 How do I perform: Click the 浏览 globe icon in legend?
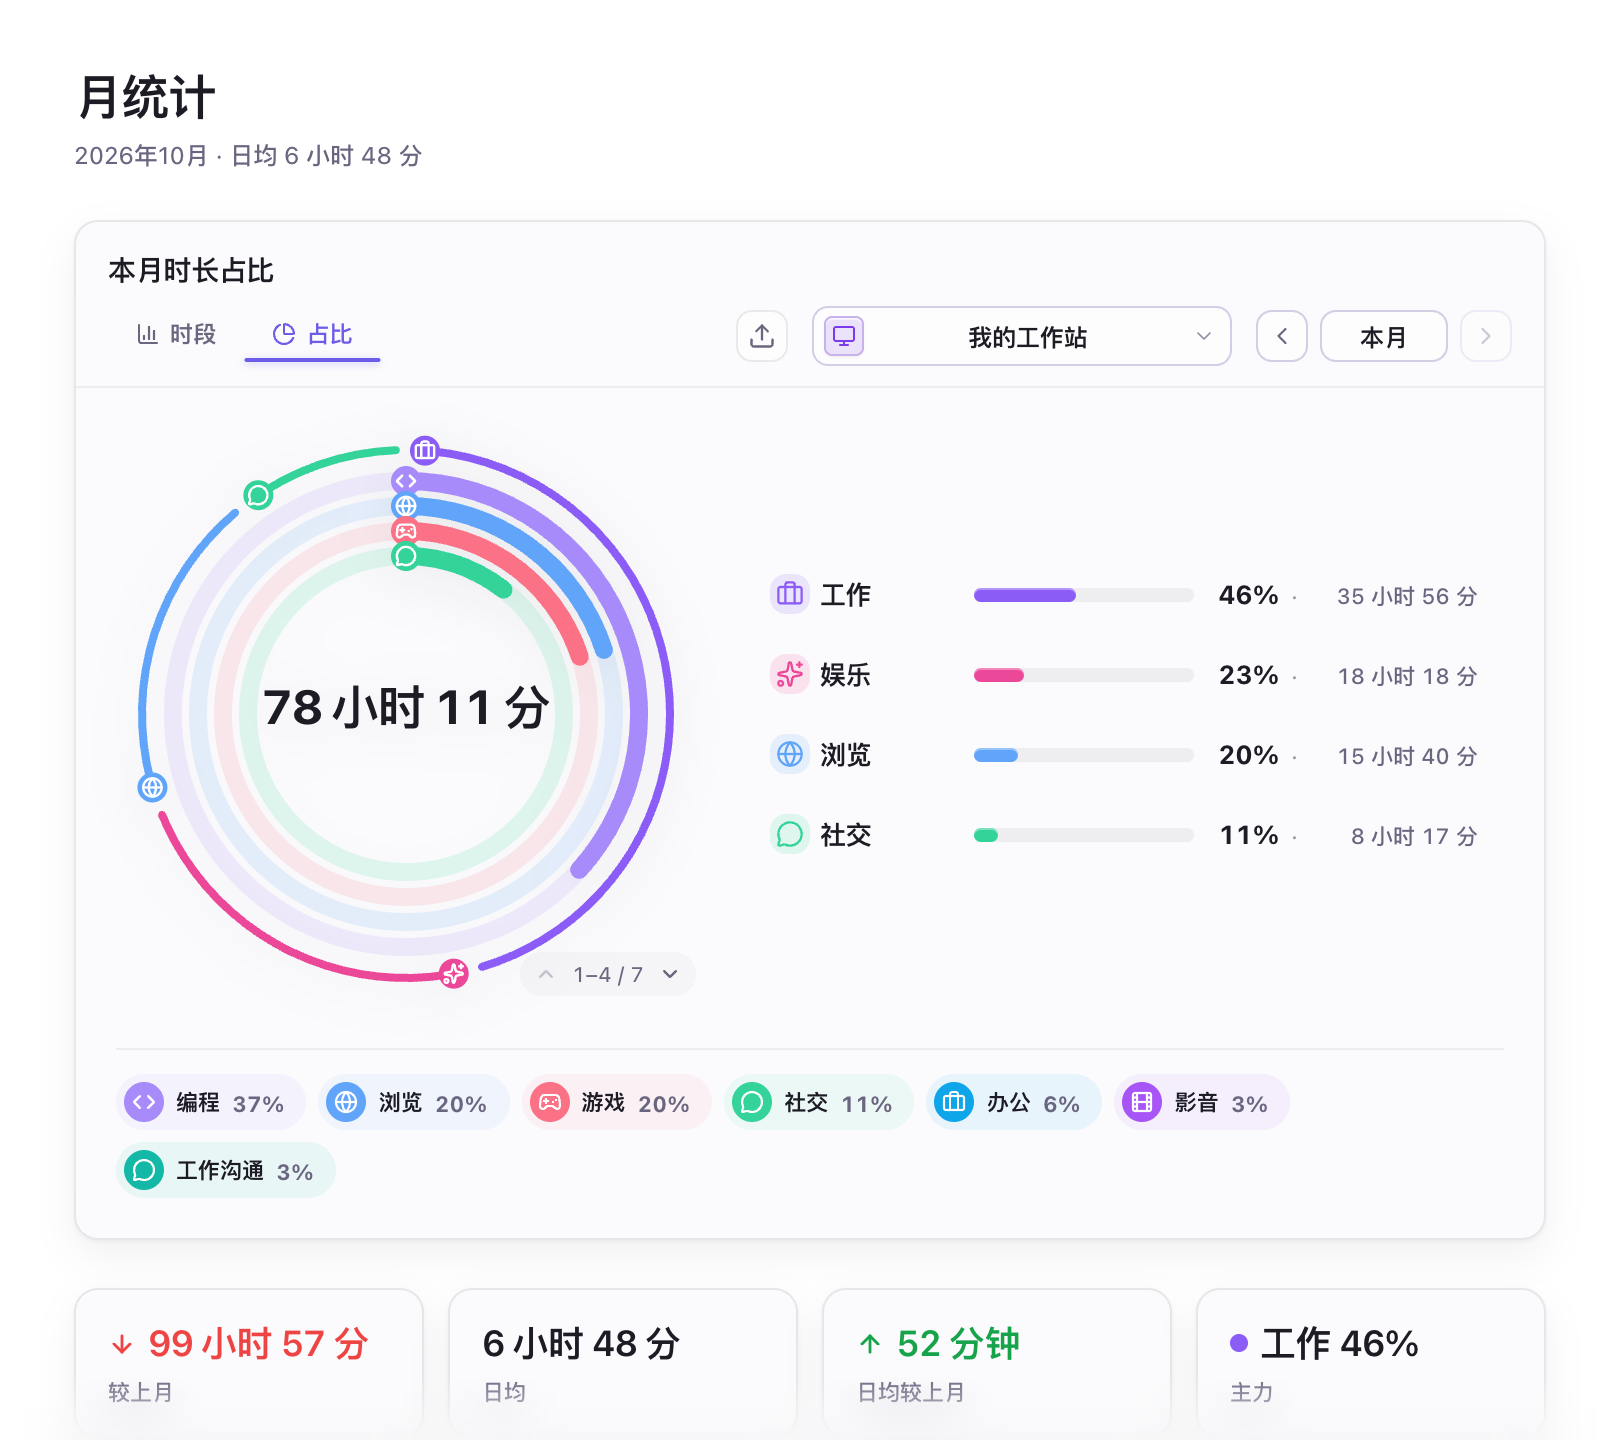click(790, 754)
